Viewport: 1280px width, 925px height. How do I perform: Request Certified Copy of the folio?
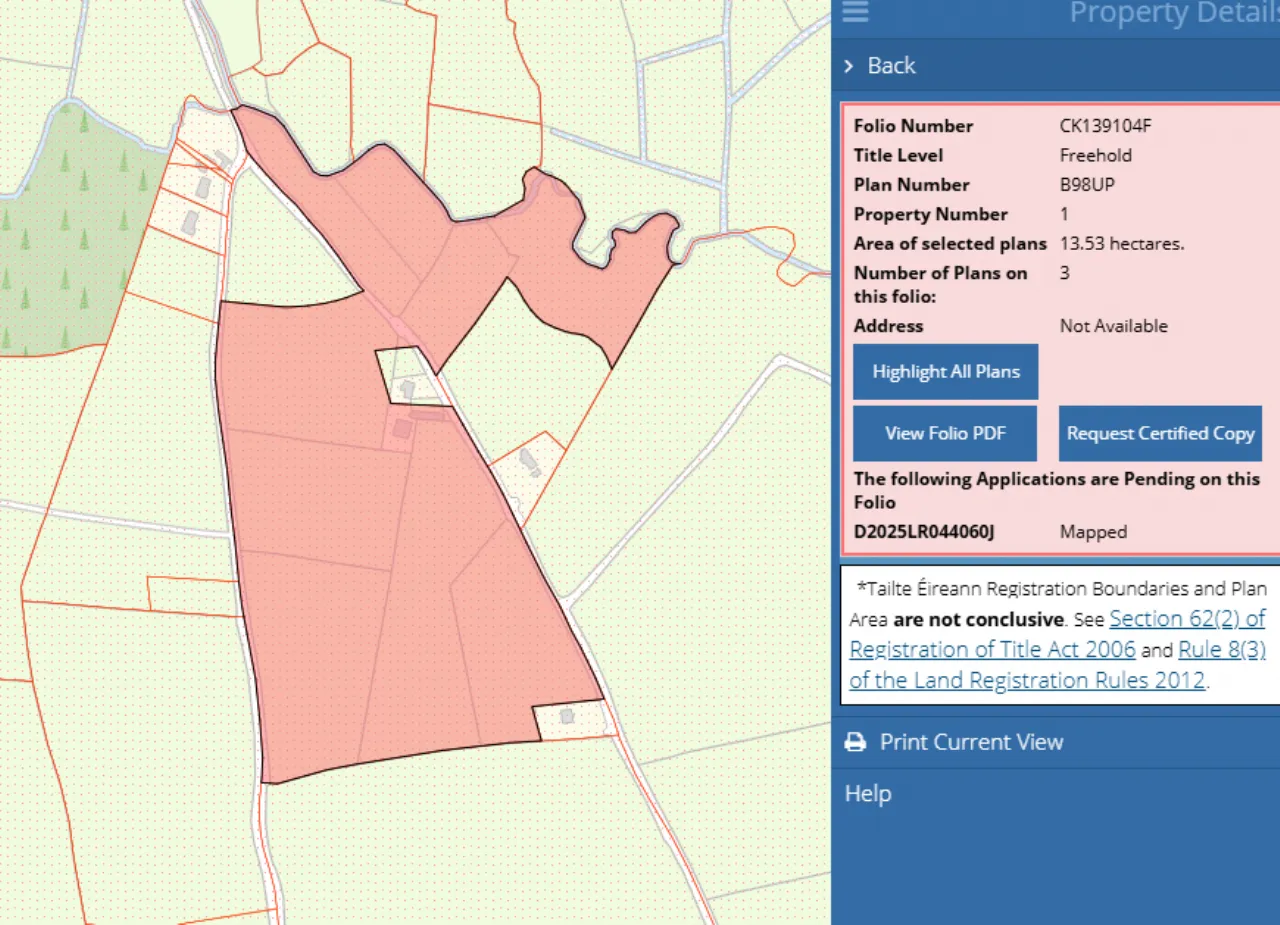tap(1160, 433)
